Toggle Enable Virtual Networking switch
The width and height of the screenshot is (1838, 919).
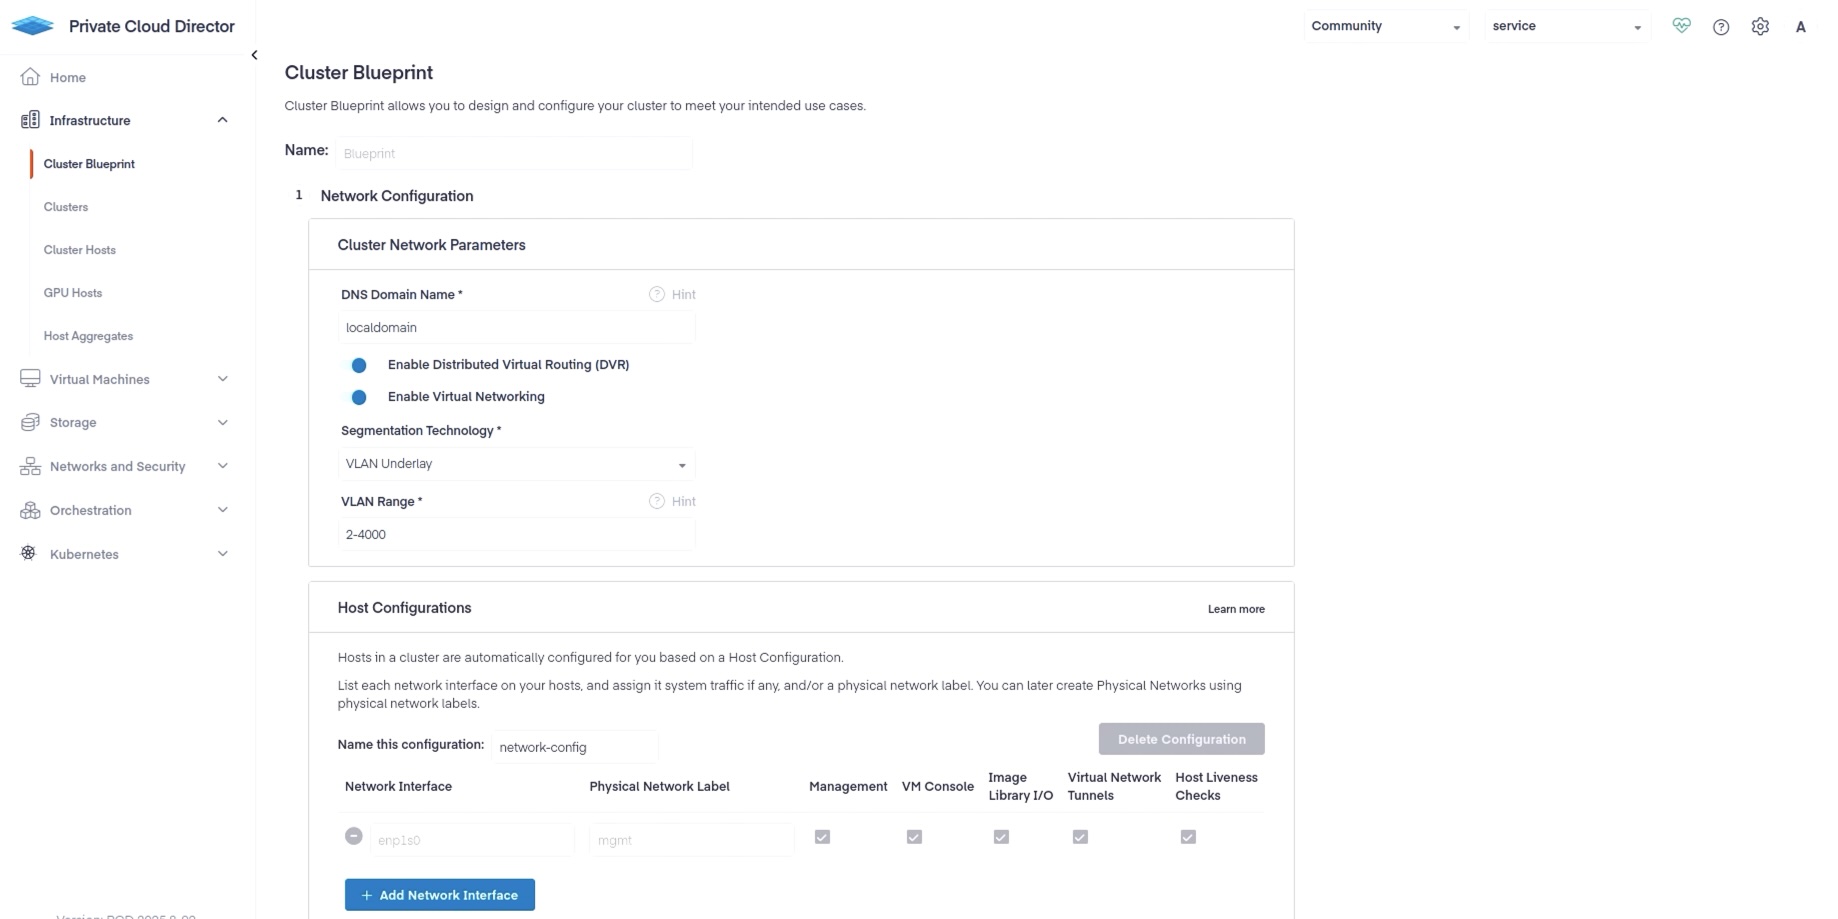coord(358,397)
